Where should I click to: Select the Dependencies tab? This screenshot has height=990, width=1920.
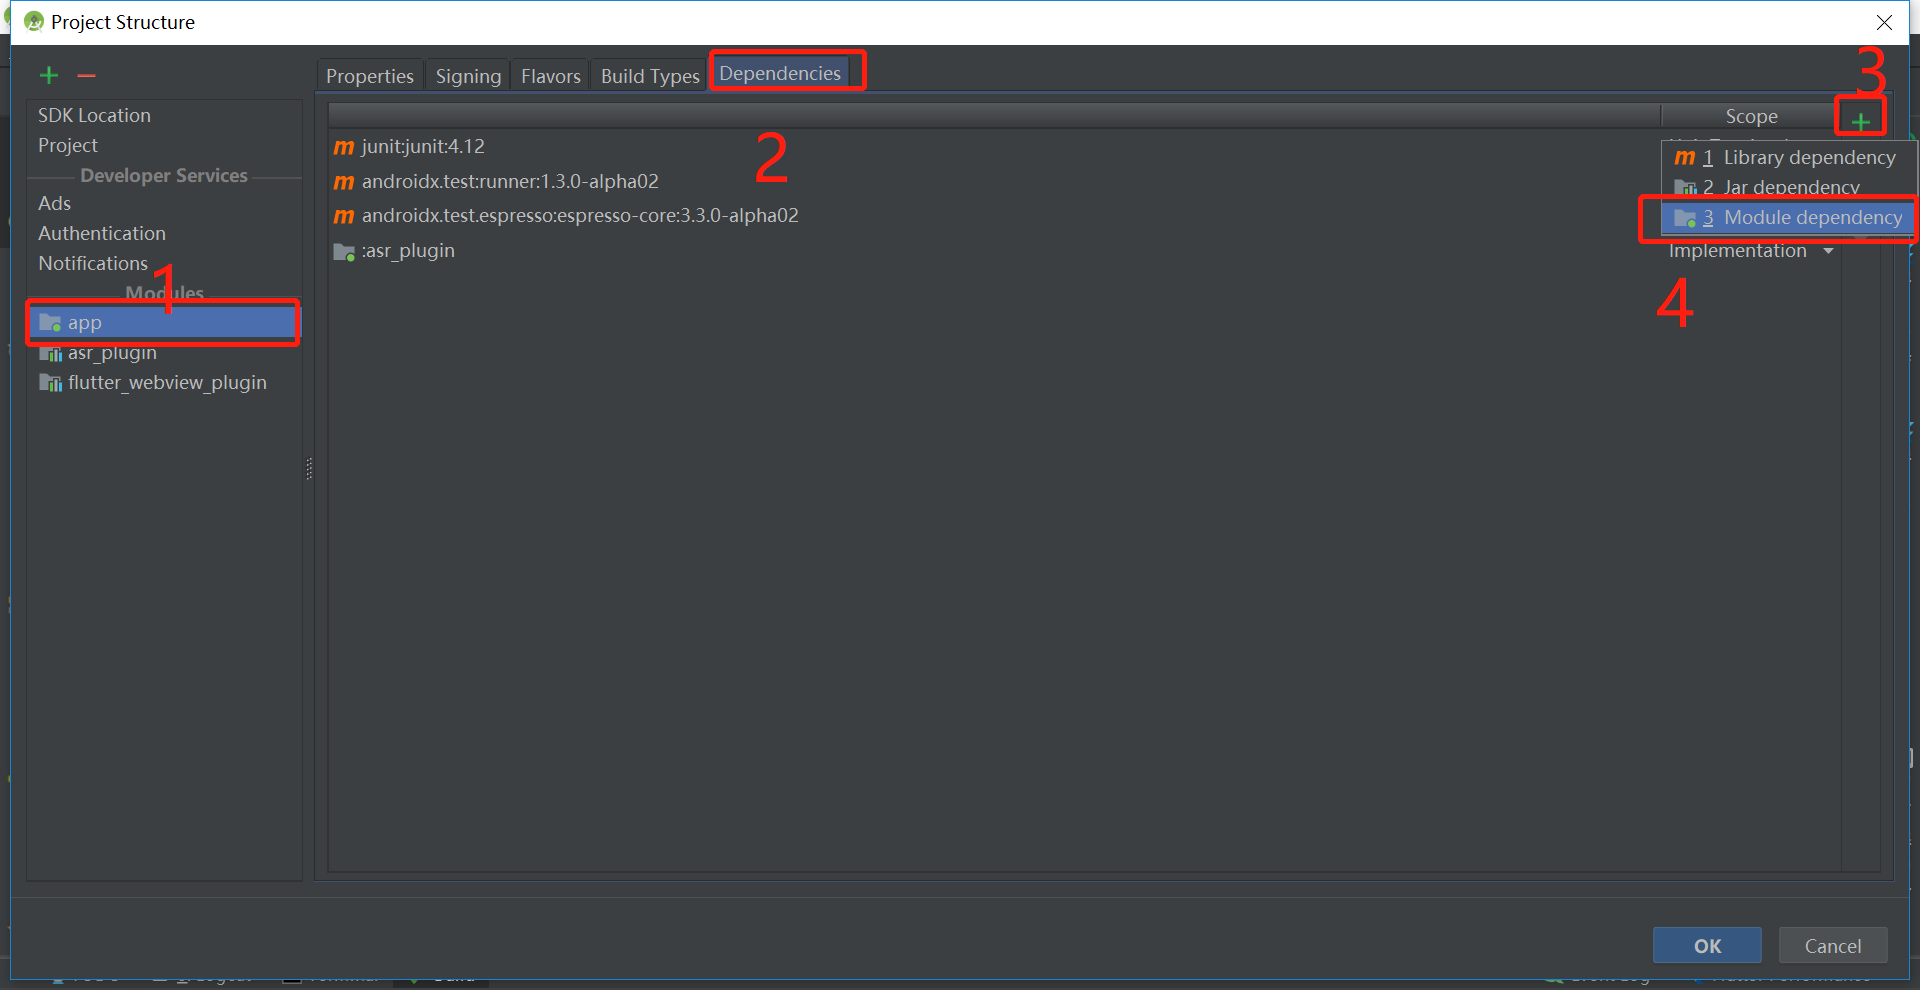(780, 73)
